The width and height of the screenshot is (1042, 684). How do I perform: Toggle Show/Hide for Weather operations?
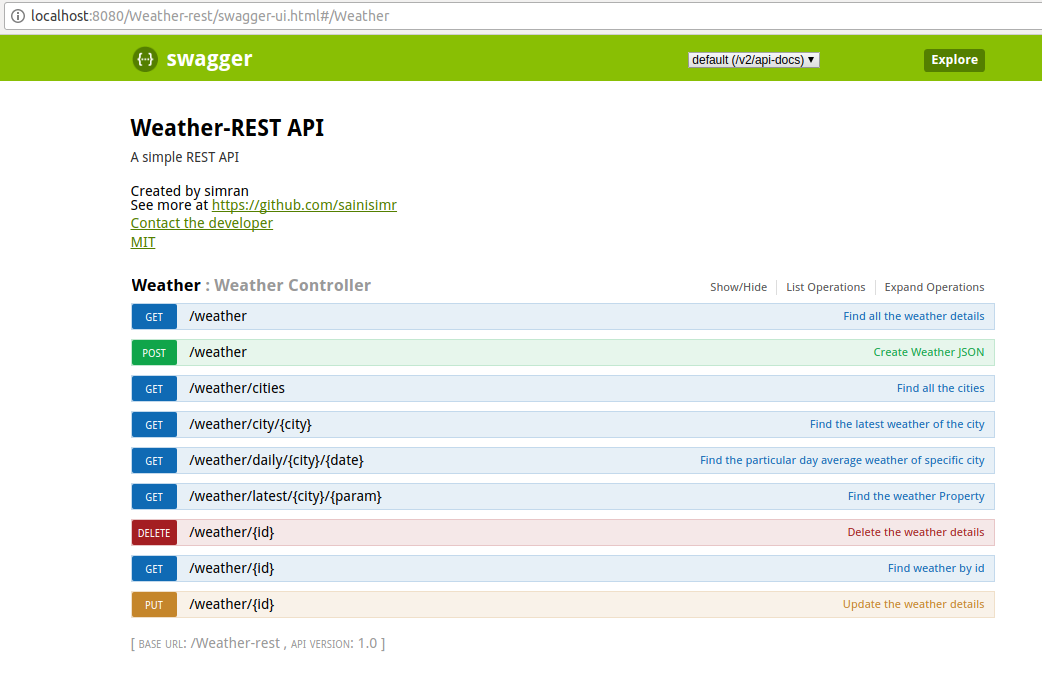(738, 287)
